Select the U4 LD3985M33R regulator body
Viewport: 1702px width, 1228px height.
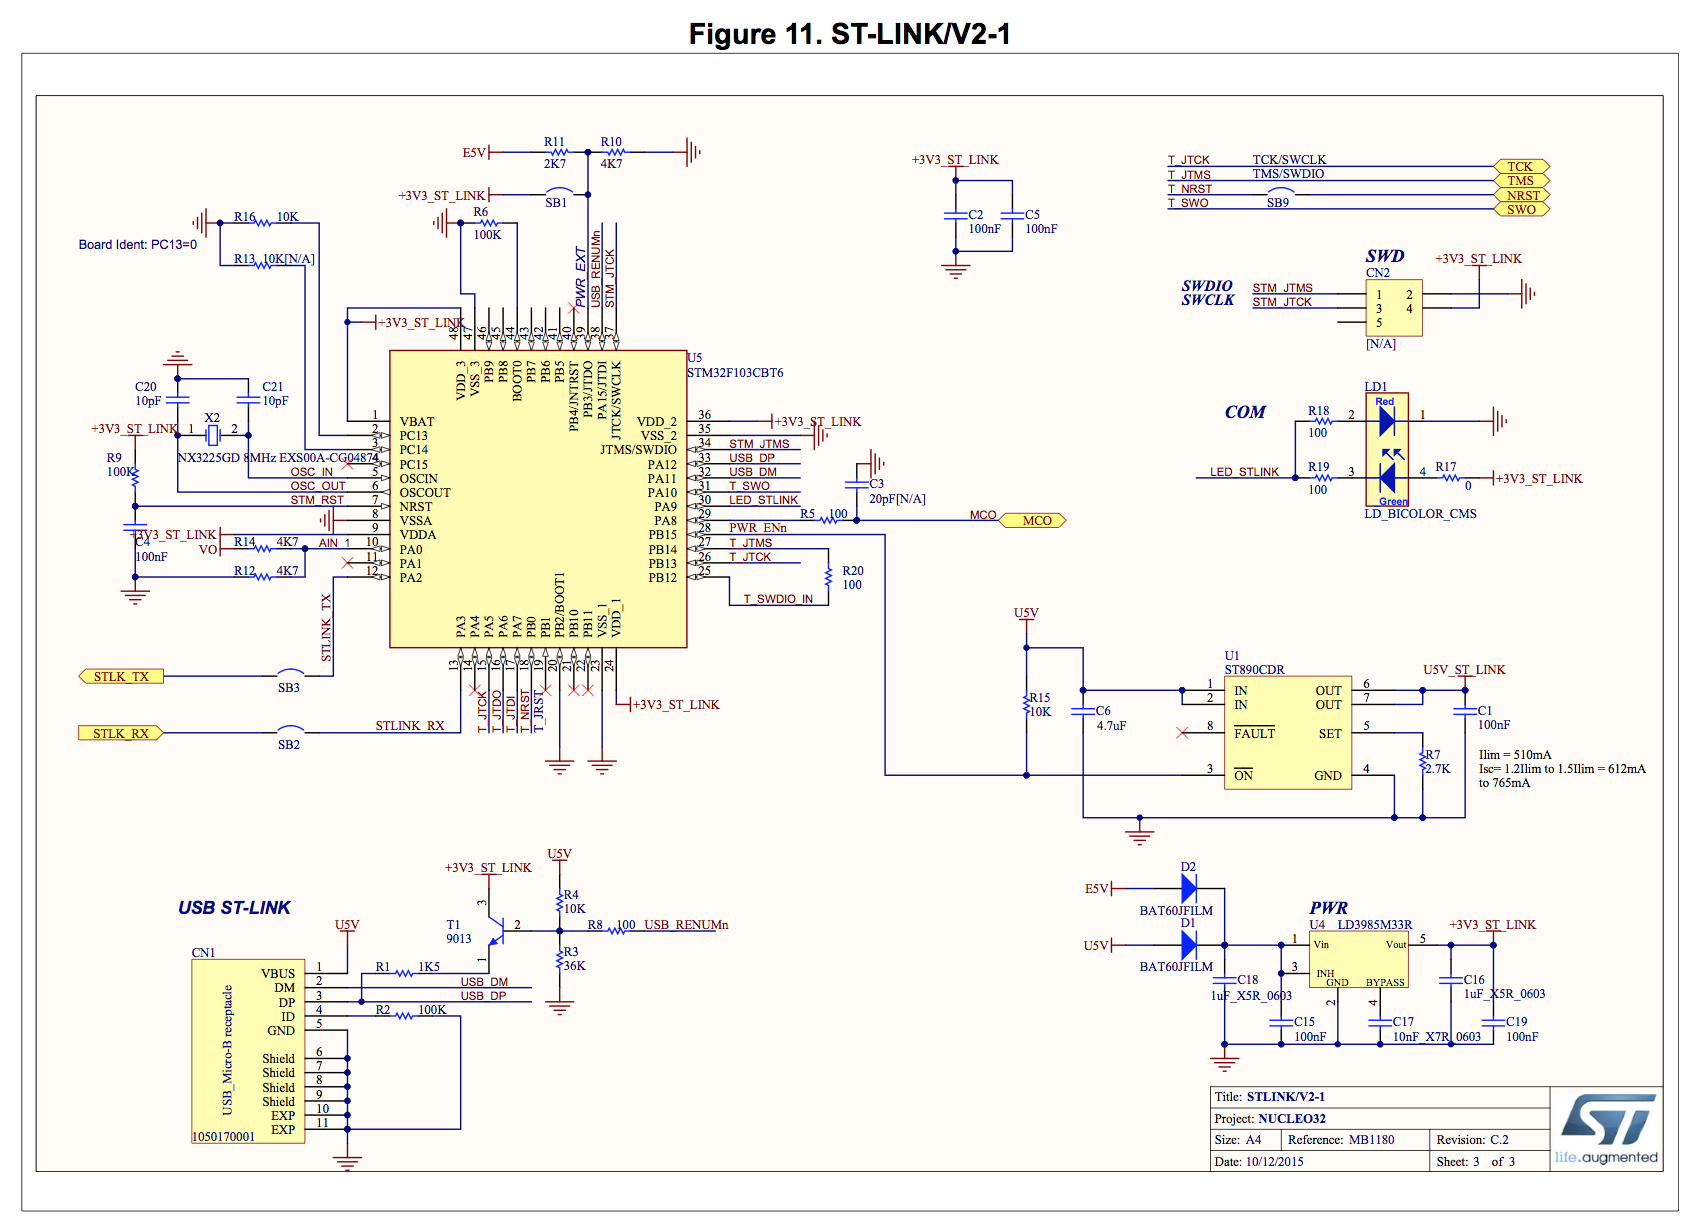click(1359, 960)
